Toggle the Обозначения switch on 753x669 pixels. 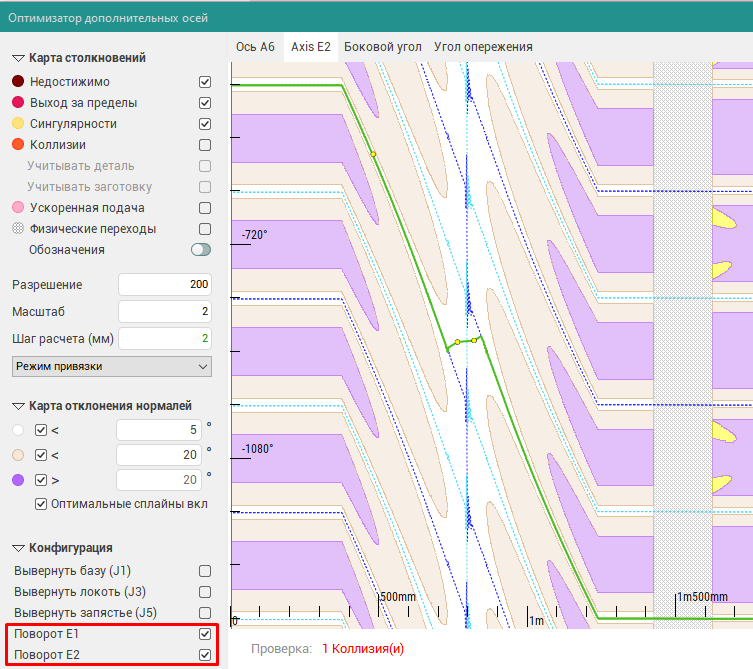pyautogui.click(x=201, y=250)
